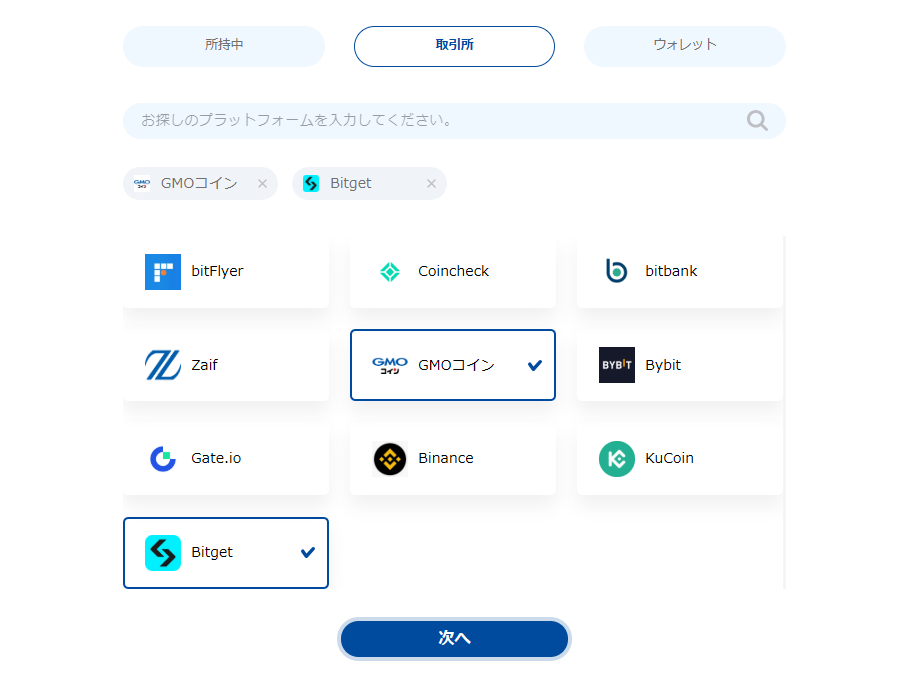Click the Bitget logo in chip
907x687 pixels.
pyautogui.click(x=311, y=183)
